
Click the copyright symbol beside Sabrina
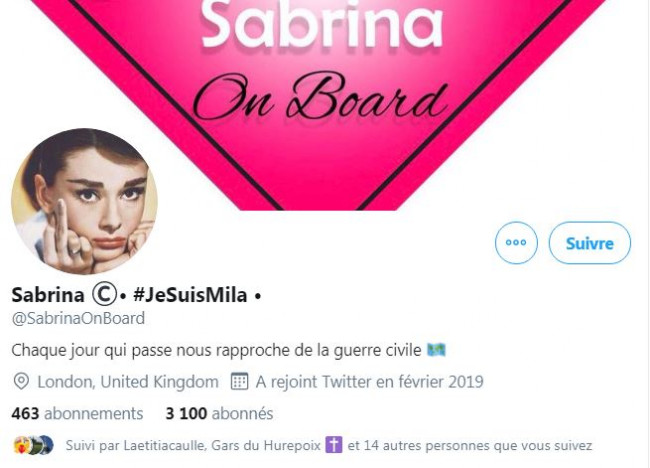(104, 294)
